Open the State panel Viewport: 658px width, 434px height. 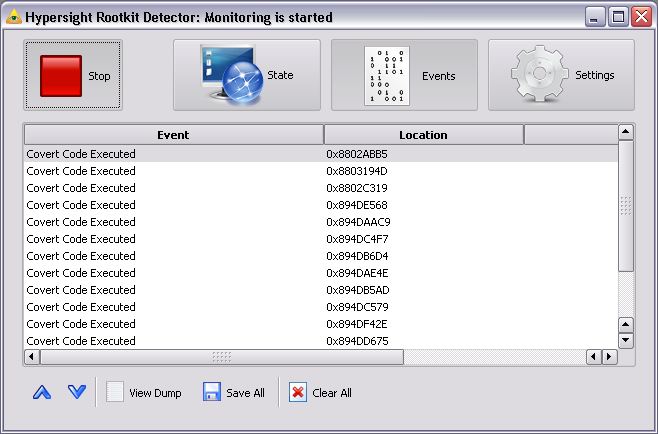click(247, 75)
